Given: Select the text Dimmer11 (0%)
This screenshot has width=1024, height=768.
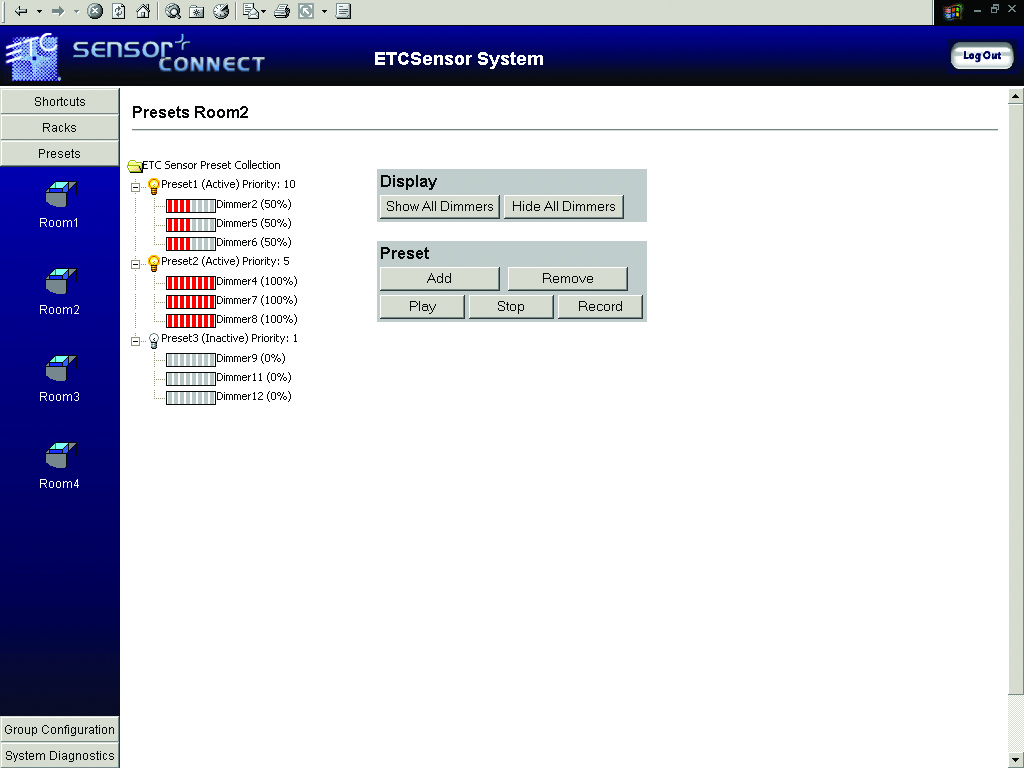Looking at the screenshot, I should pos(254,377).
